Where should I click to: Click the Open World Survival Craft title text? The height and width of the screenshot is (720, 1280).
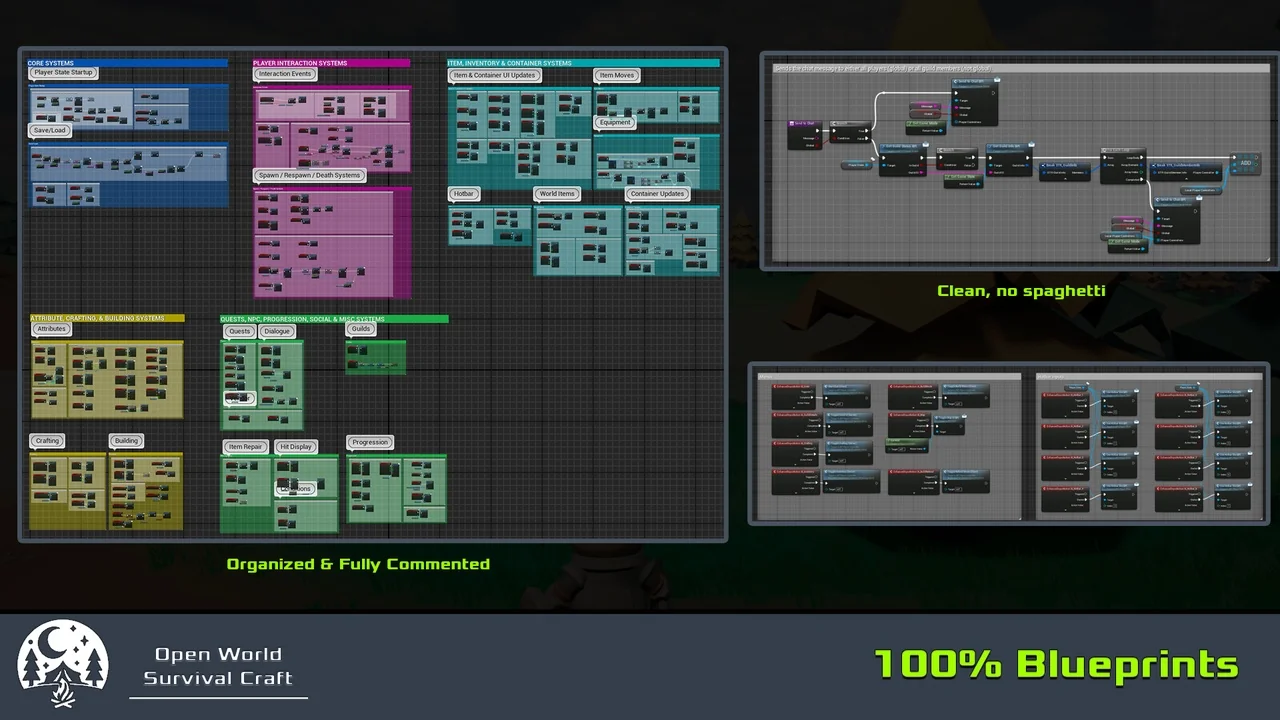click(x=218, y=666)
